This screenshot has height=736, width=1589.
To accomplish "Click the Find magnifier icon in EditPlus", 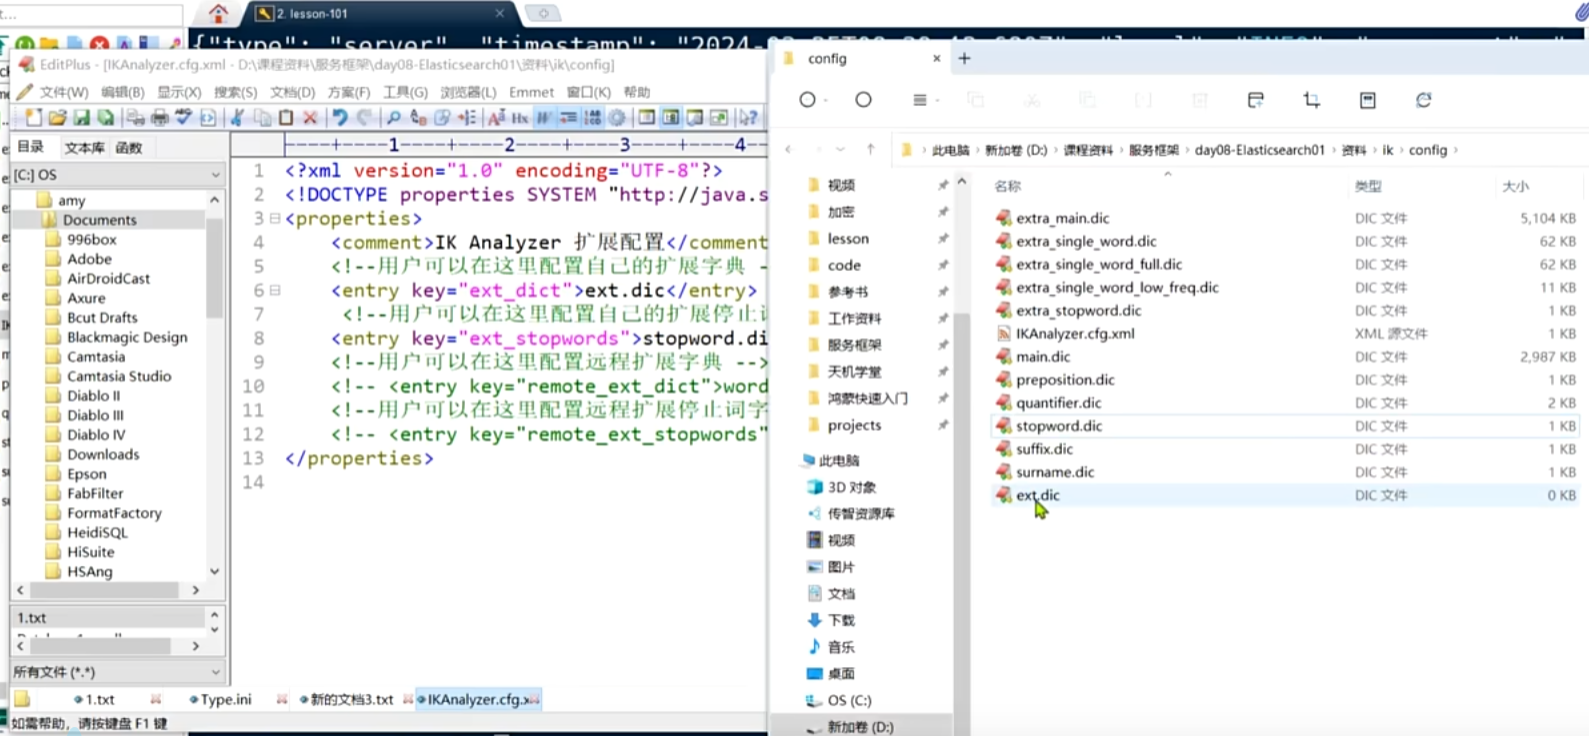I will pyautogui.click(x=393, y=117).
